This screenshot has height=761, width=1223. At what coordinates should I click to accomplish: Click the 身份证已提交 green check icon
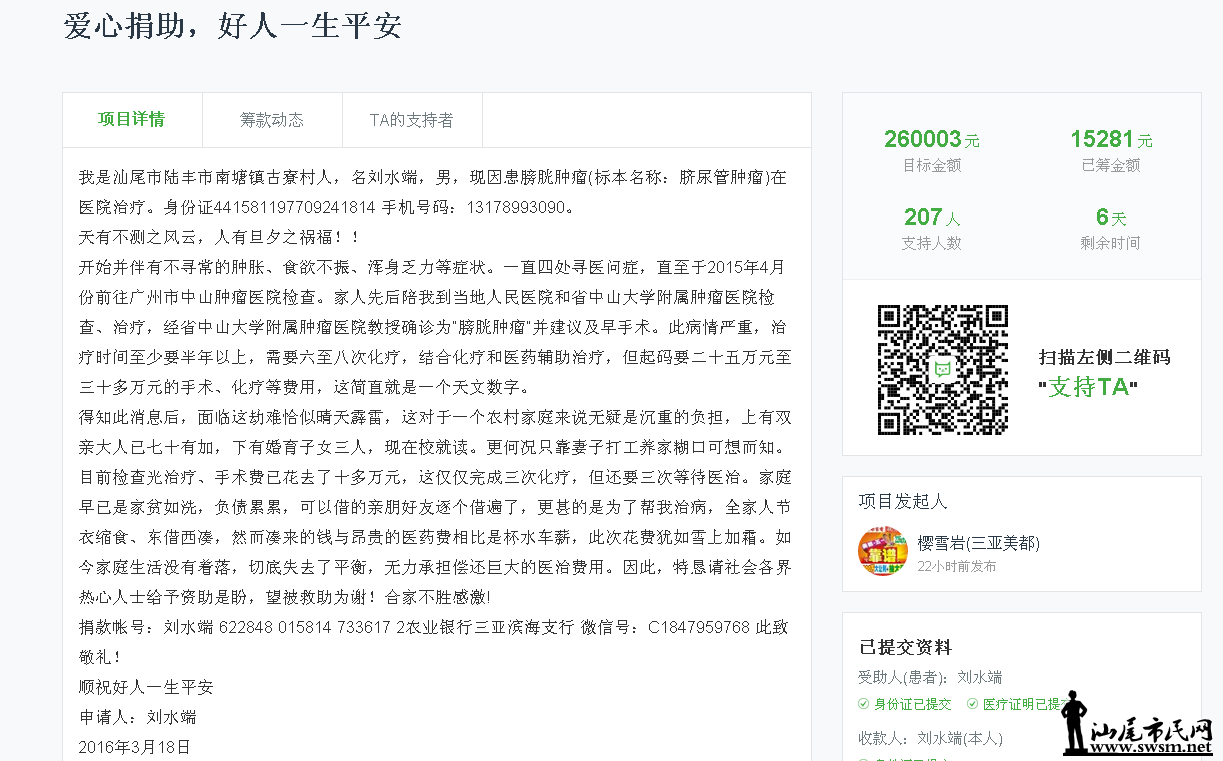coord(864,704)
